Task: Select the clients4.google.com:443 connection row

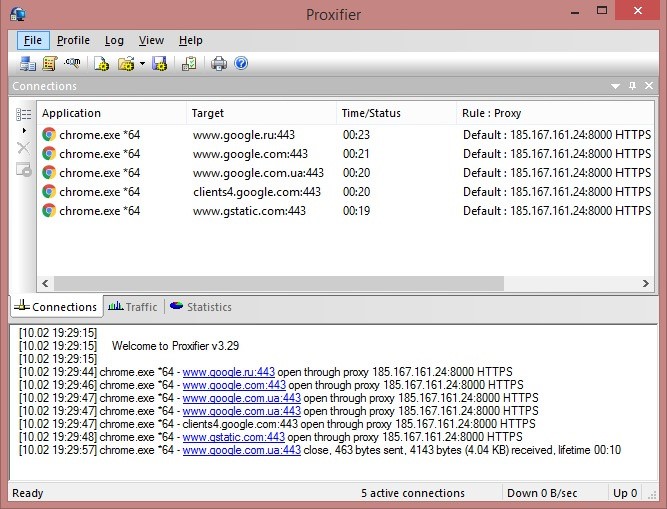Action: 257,192
